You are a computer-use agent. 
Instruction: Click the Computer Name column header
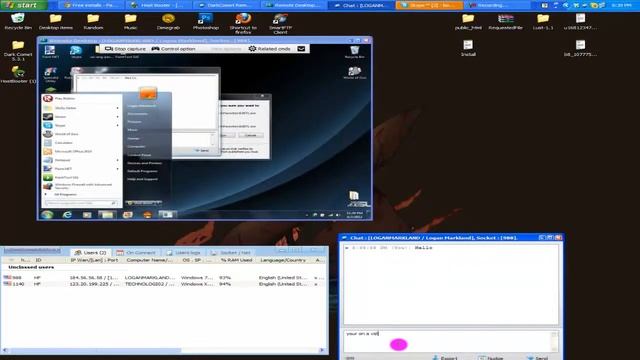(x=149, y=260)
